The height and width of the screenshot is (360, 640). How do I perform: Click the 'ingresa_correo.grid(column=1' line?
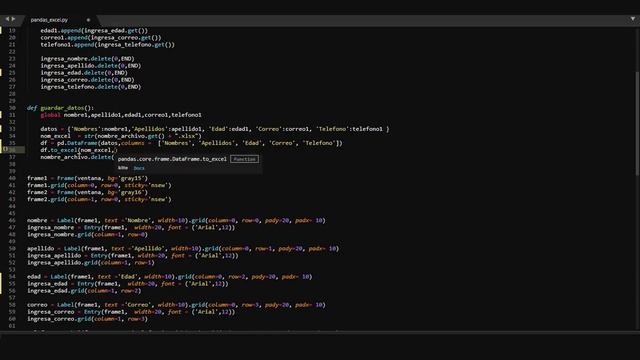click(x=87, y=319)
